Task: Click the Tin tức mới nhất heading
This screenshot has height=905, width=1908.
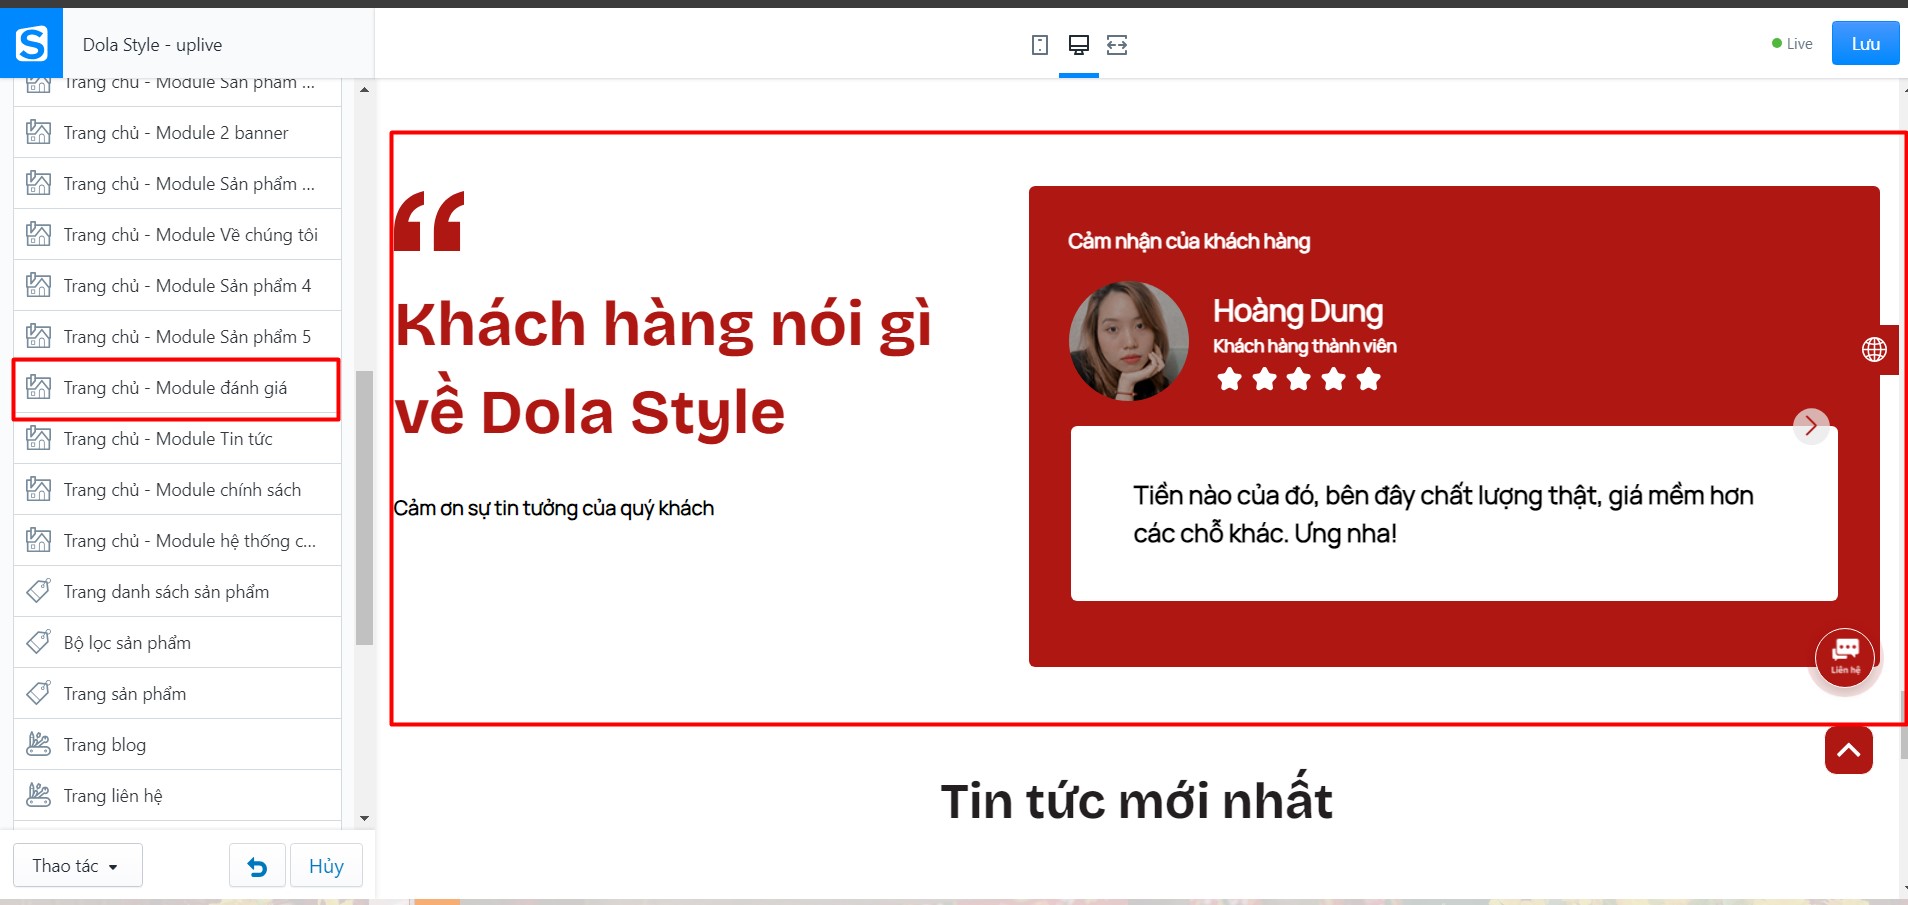Action: [1137, 800]
